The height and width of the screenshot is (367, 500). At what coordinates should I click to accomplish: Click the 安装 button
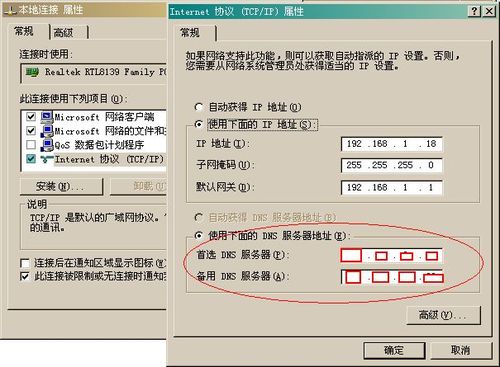pos(61,186)
